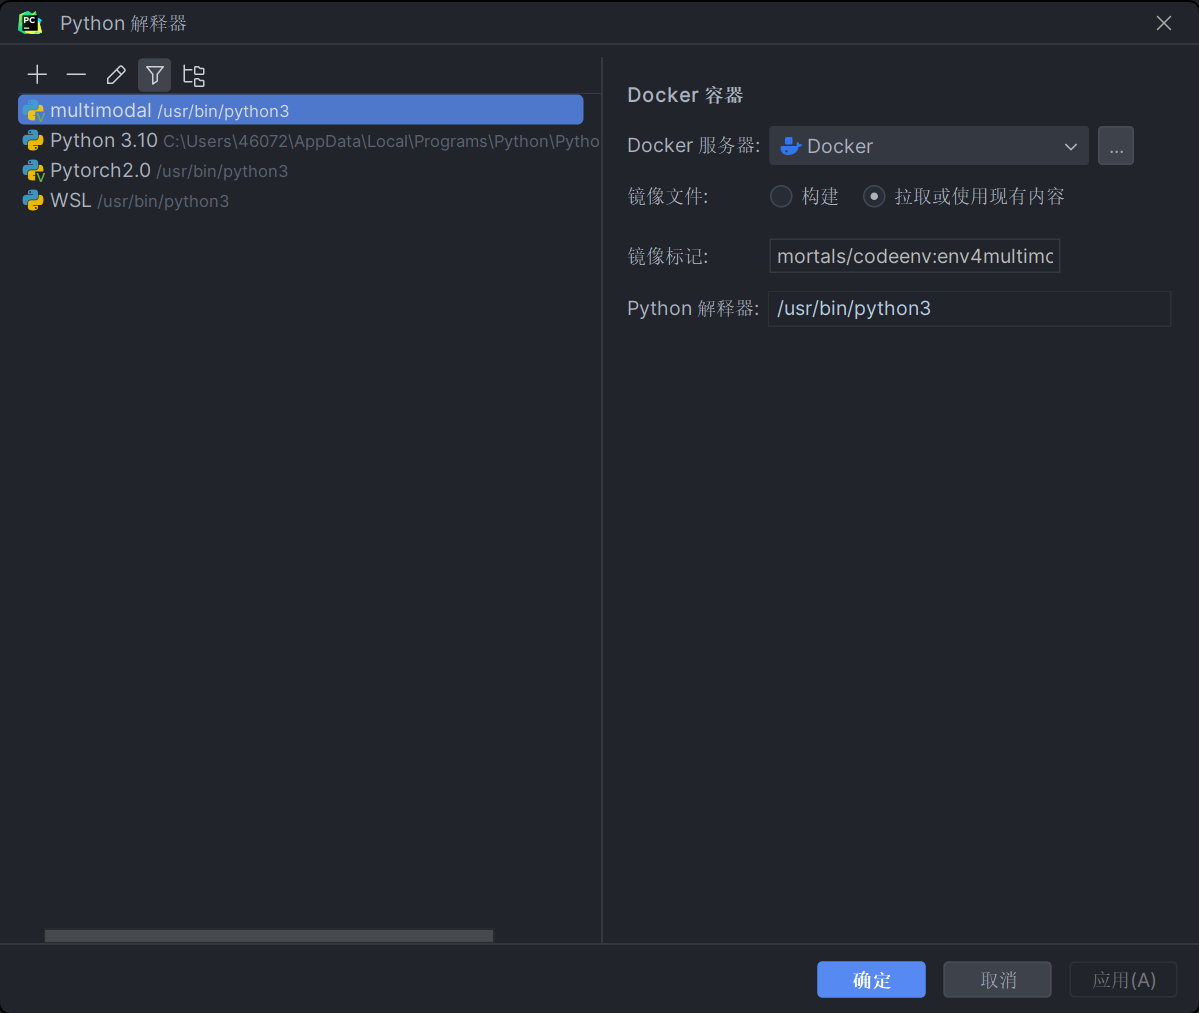1199x1013 pixels.
Task: Click the horizontal scrollbar under interpreter list
Action: [268, 936]
